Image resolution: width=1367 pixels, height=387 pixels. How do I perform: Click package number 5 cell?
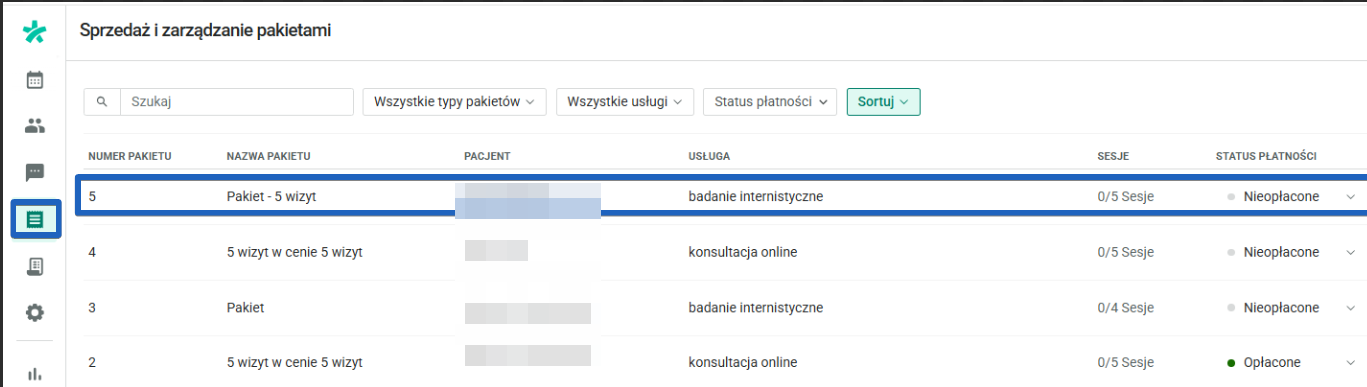tap(92, 197)
